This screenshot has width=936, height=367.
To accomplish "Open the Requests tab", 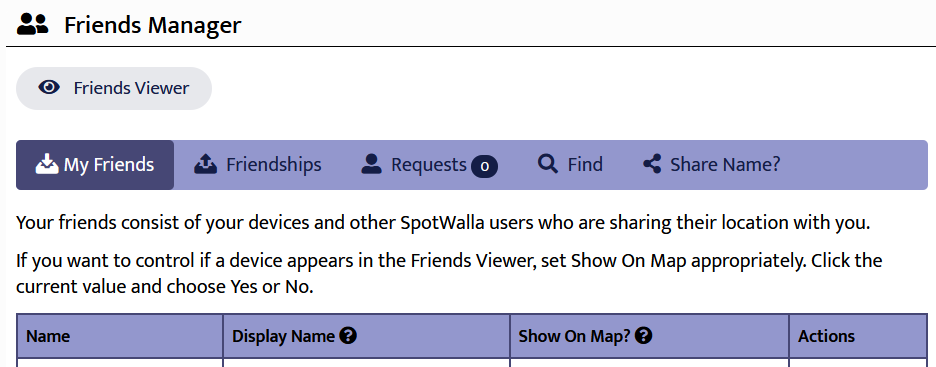I will (429, 165).
